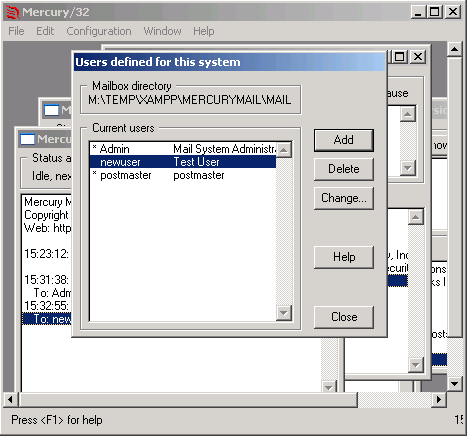Click the Mailbox directory path text
This screenshot has height=436, width=467.
[189, 100]
